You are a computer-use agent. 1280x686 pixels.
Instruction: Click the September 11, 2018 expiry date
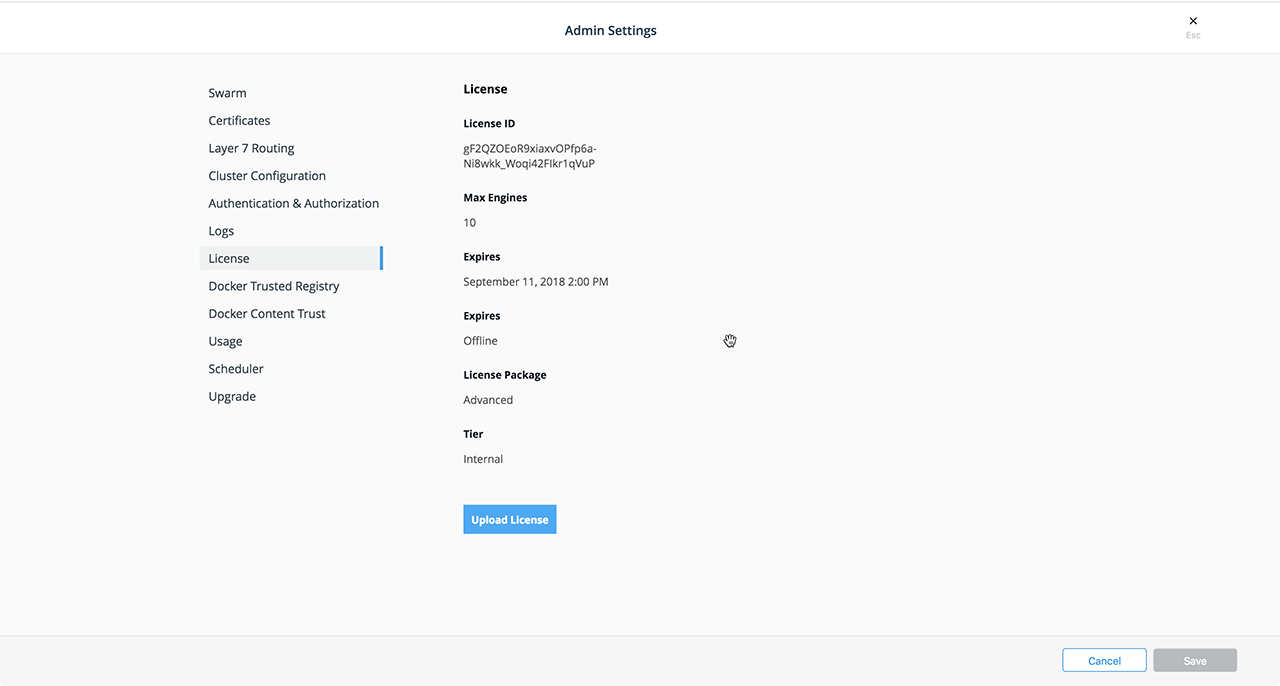535,282
